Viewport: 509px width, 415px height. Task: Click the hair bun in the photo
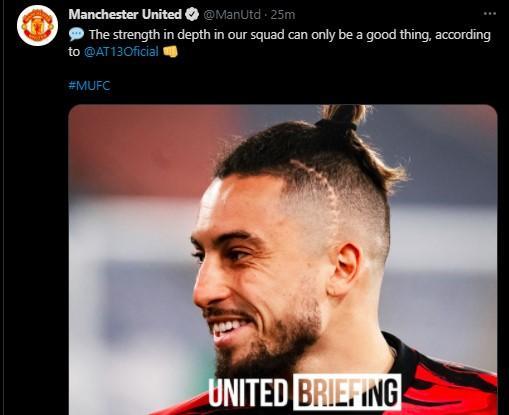[x=343, y=117]
